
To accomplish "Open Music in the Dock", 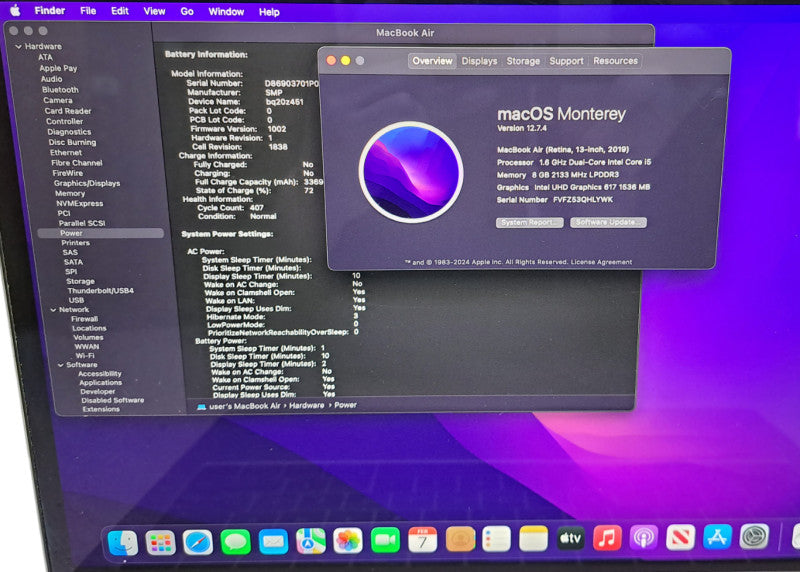I will (607, 538).
